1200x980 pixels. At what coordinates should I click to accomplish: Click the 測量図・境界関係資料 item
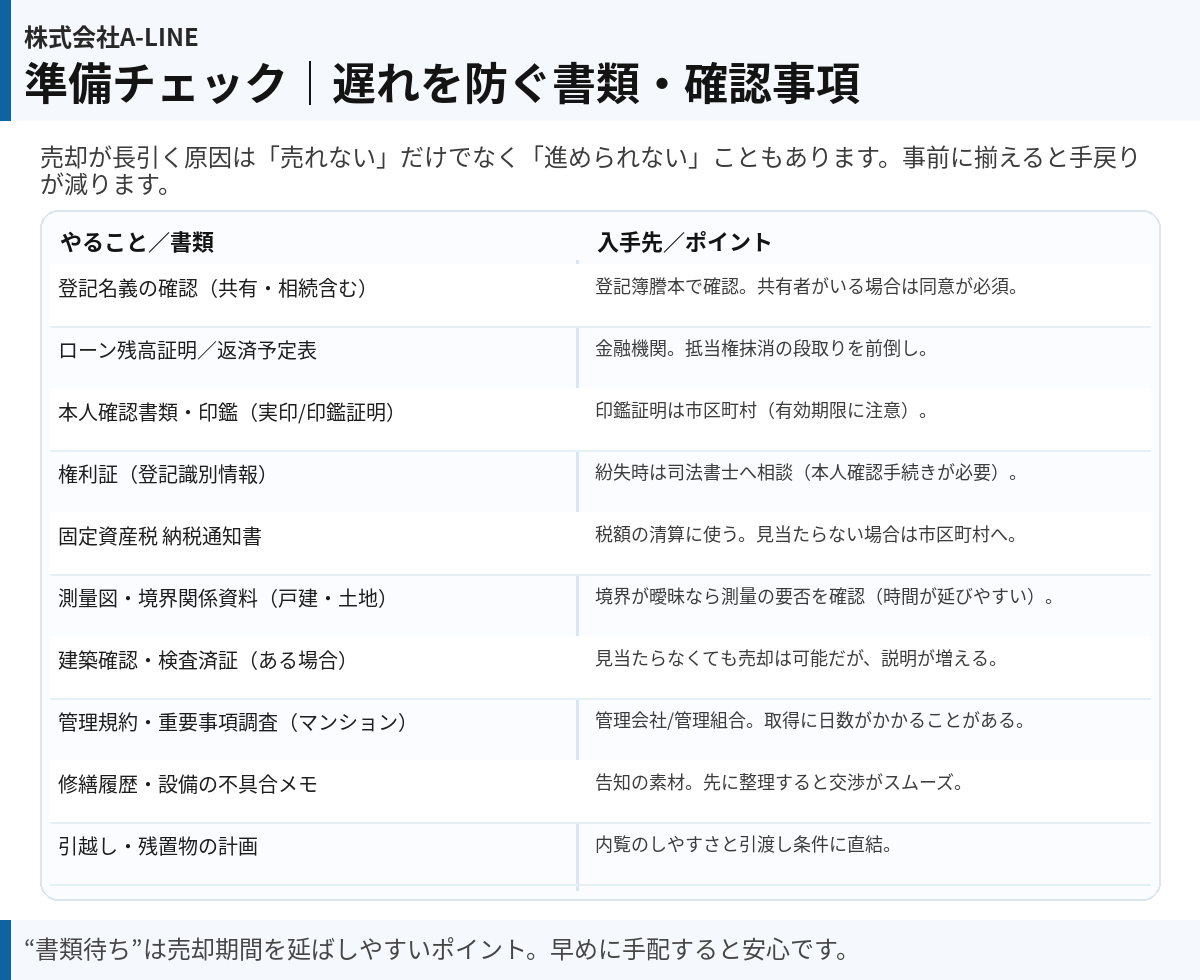click(x=222, y=599)
